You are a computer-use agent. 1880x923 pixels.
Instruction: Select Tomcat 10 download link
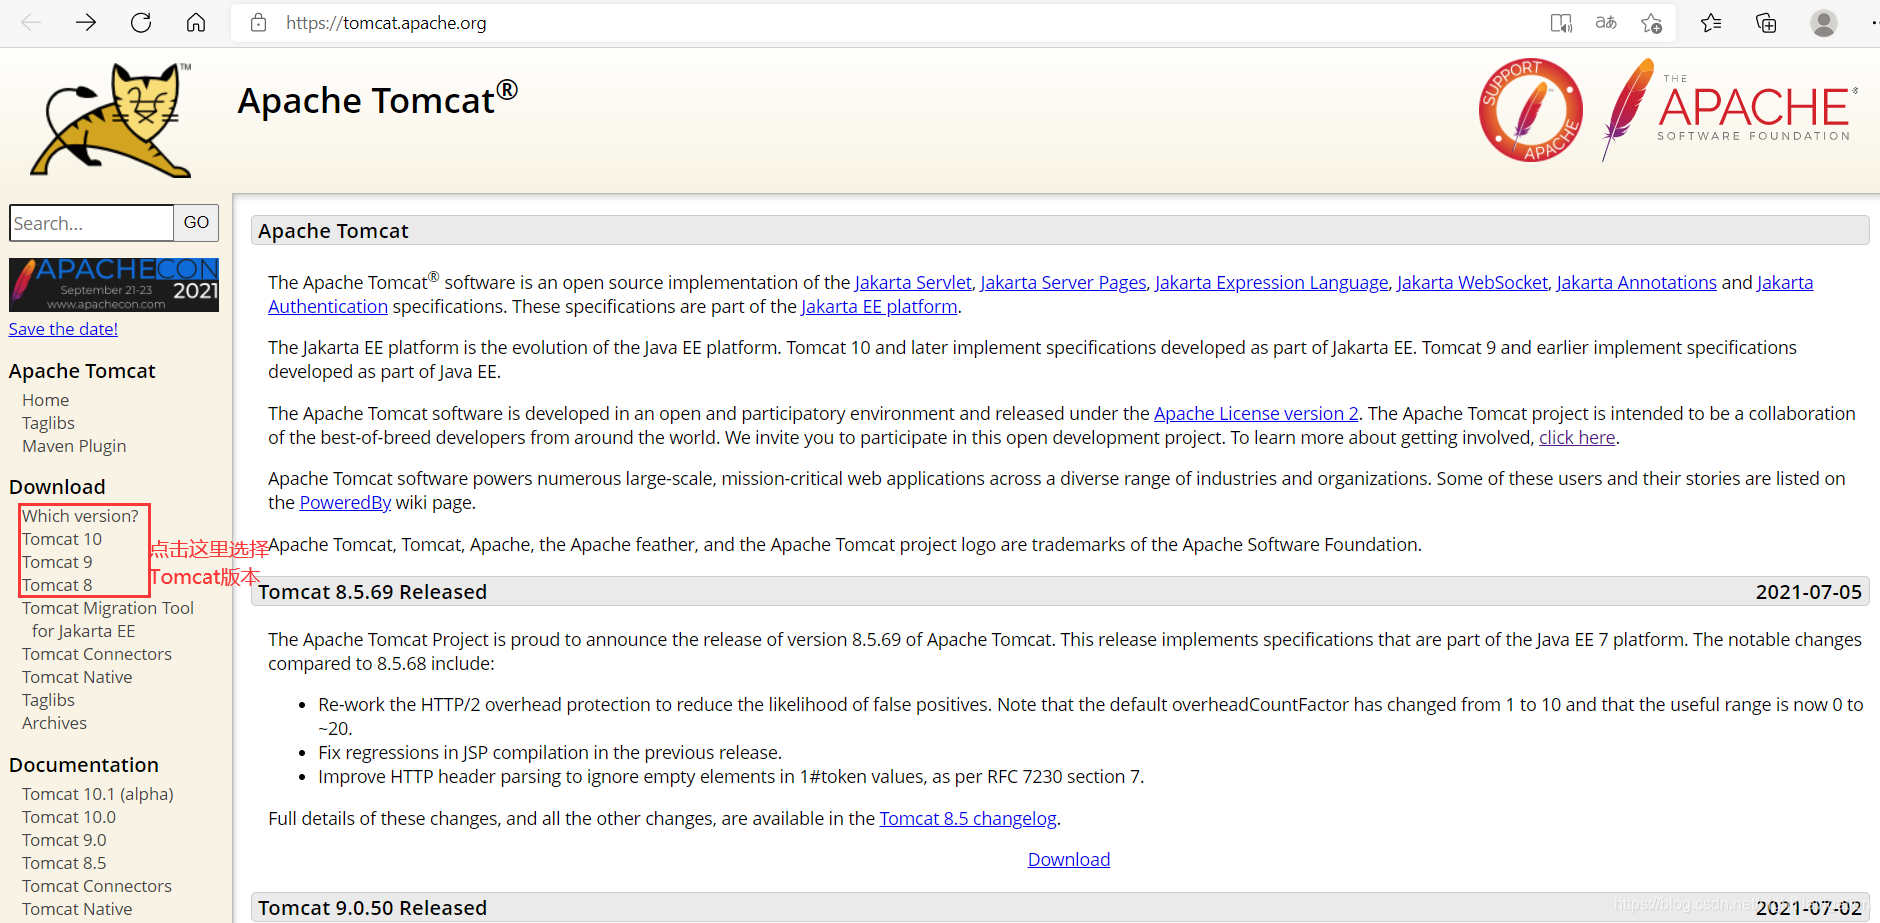click(x=62, y=539)
